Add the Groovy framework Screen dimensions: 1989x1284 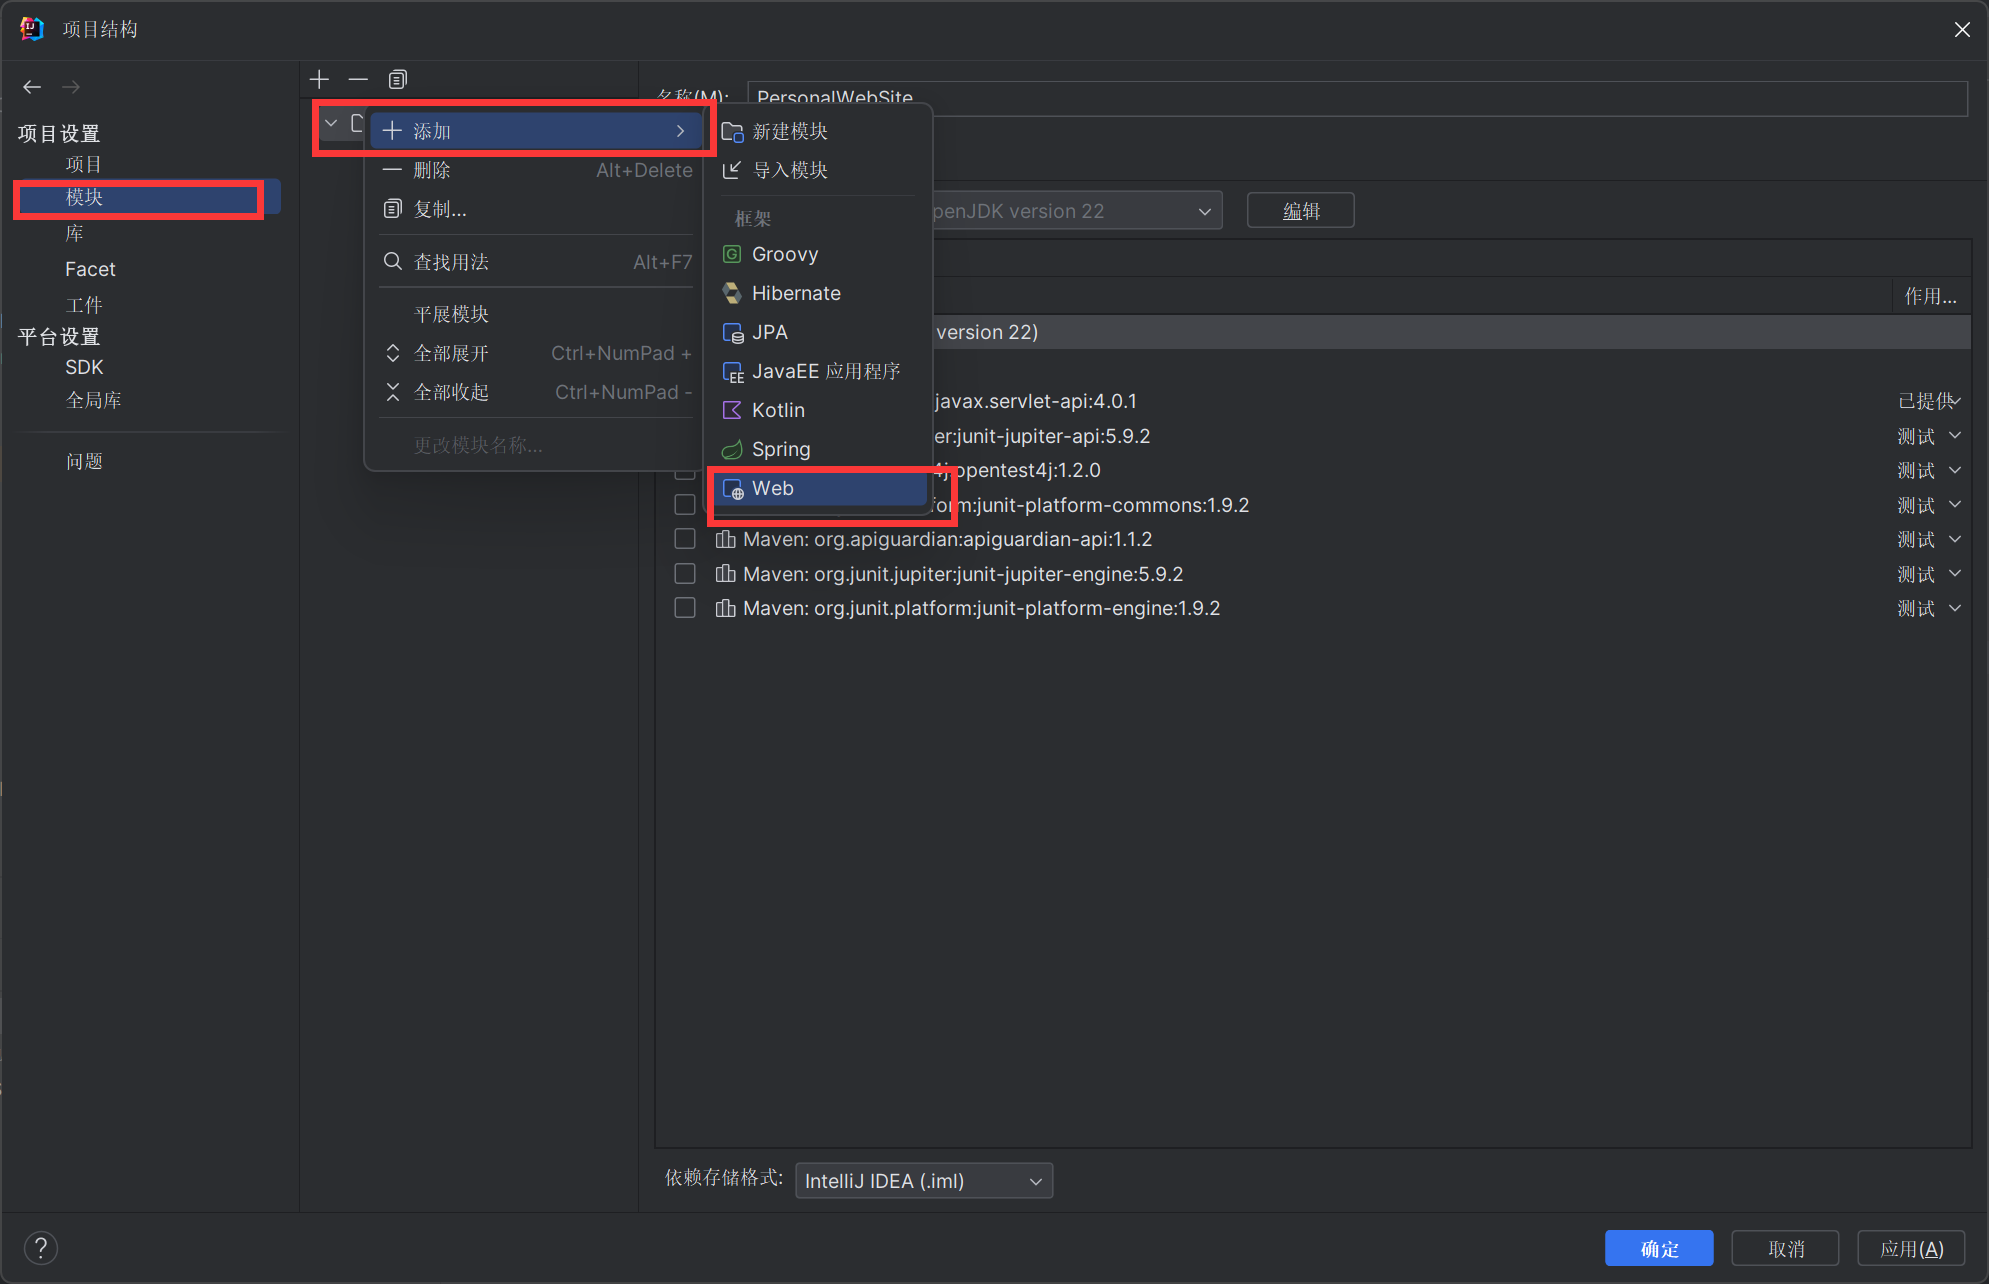[x=818, y=254]
